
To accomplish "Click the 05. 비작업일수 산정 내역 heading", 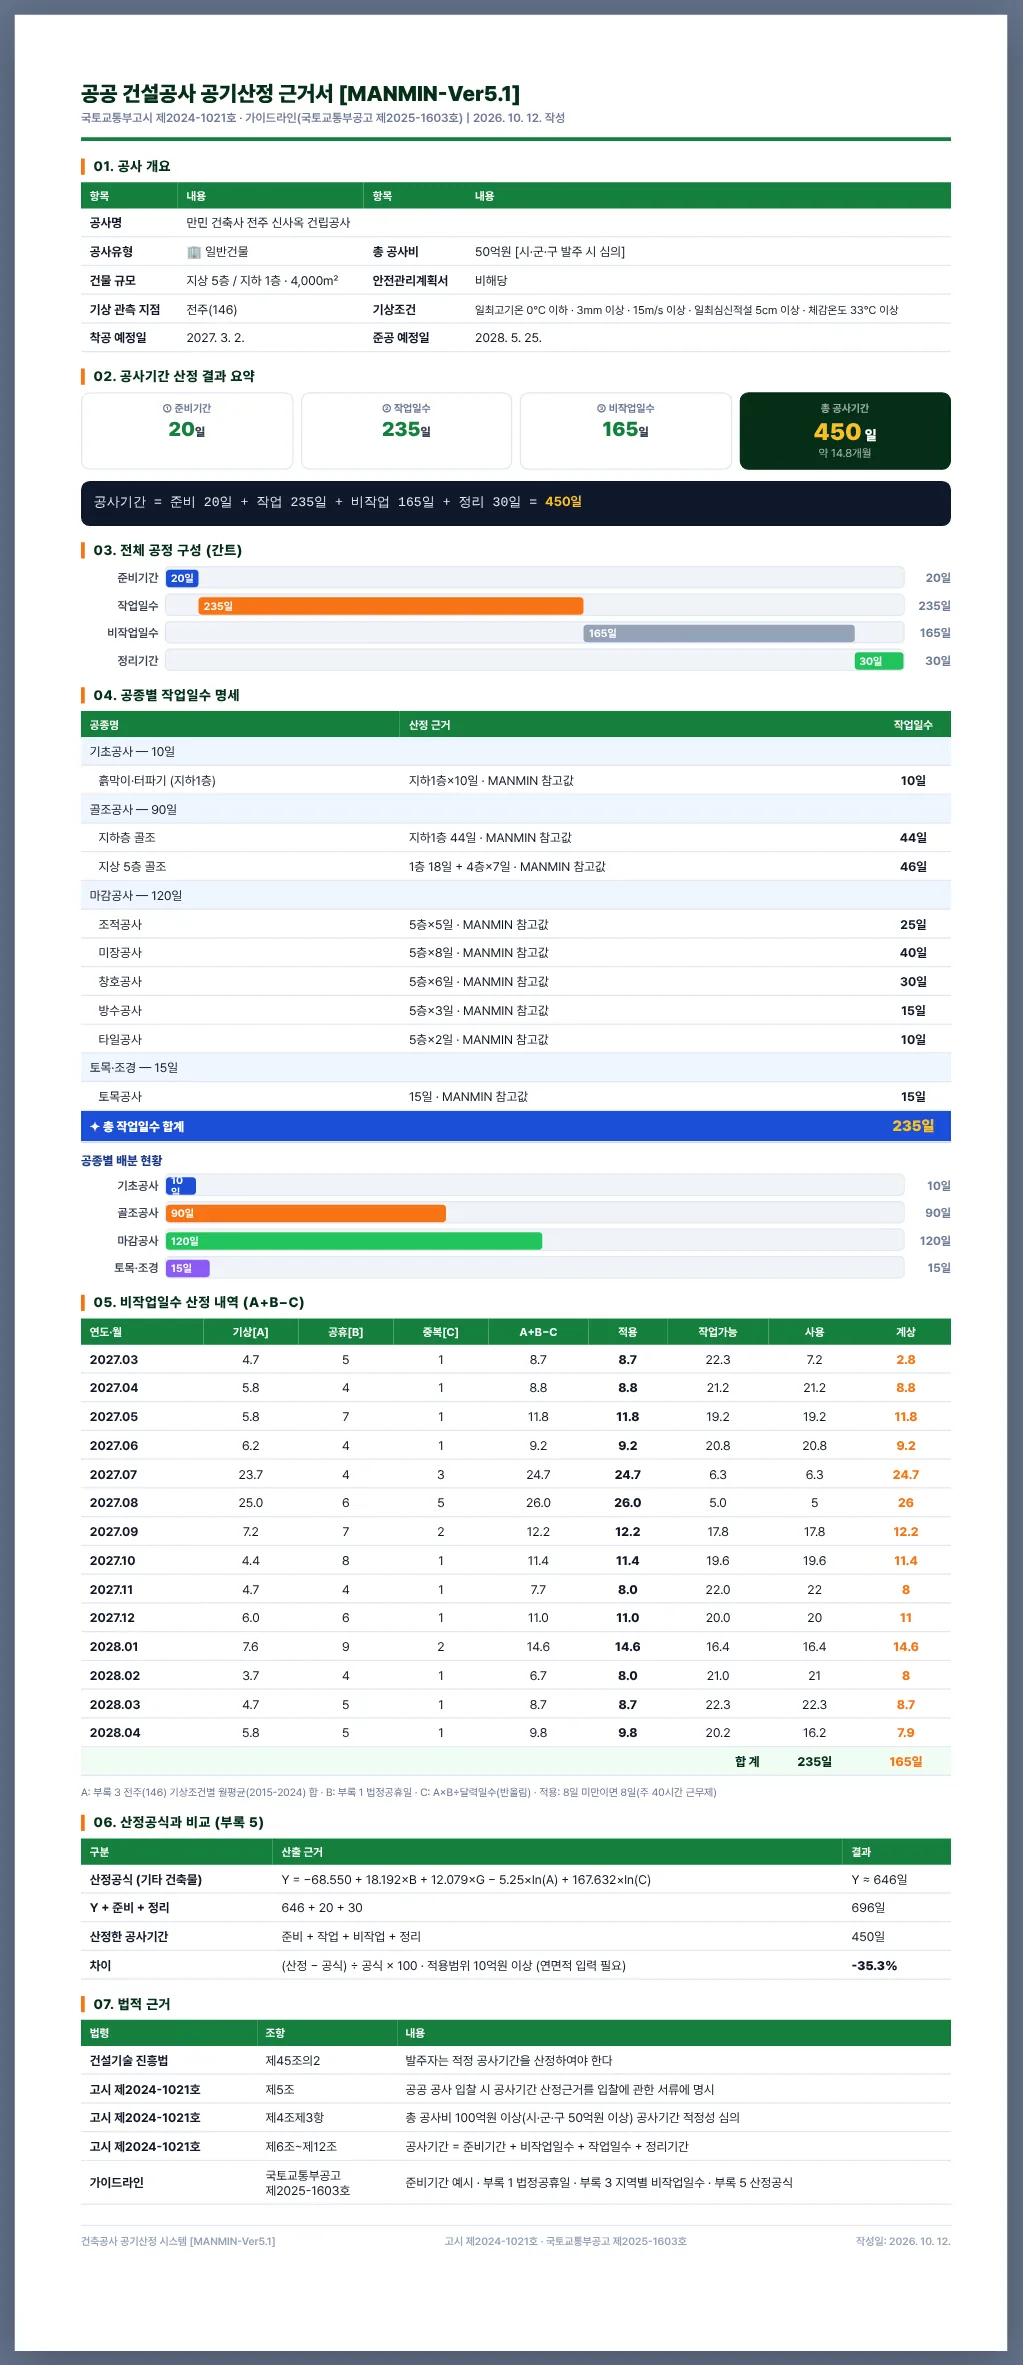I will tap(199, 1302).
